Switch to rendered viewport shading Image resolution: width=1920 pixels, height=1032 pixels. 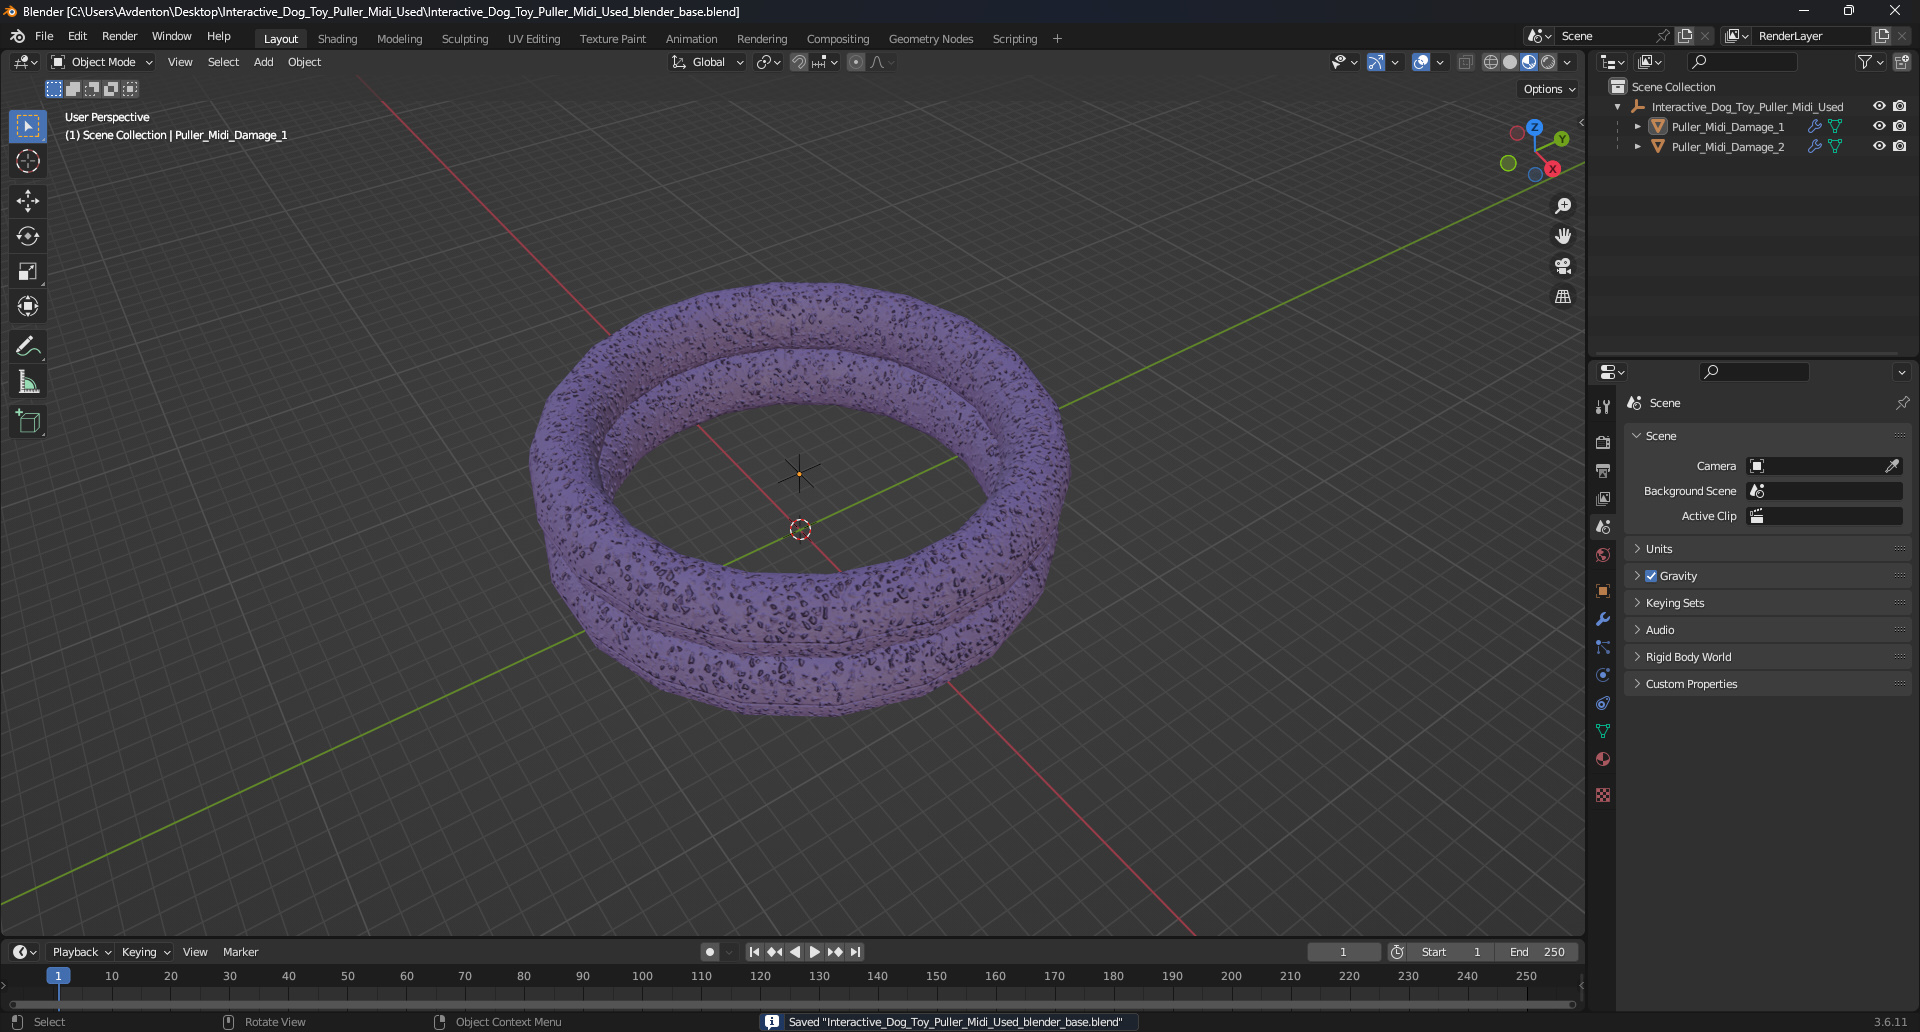(x=1548, y=62)
